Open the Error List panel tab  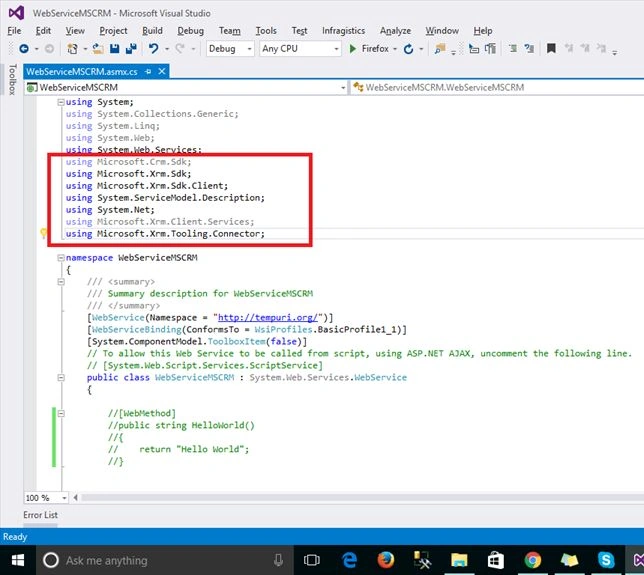[40, 515]
